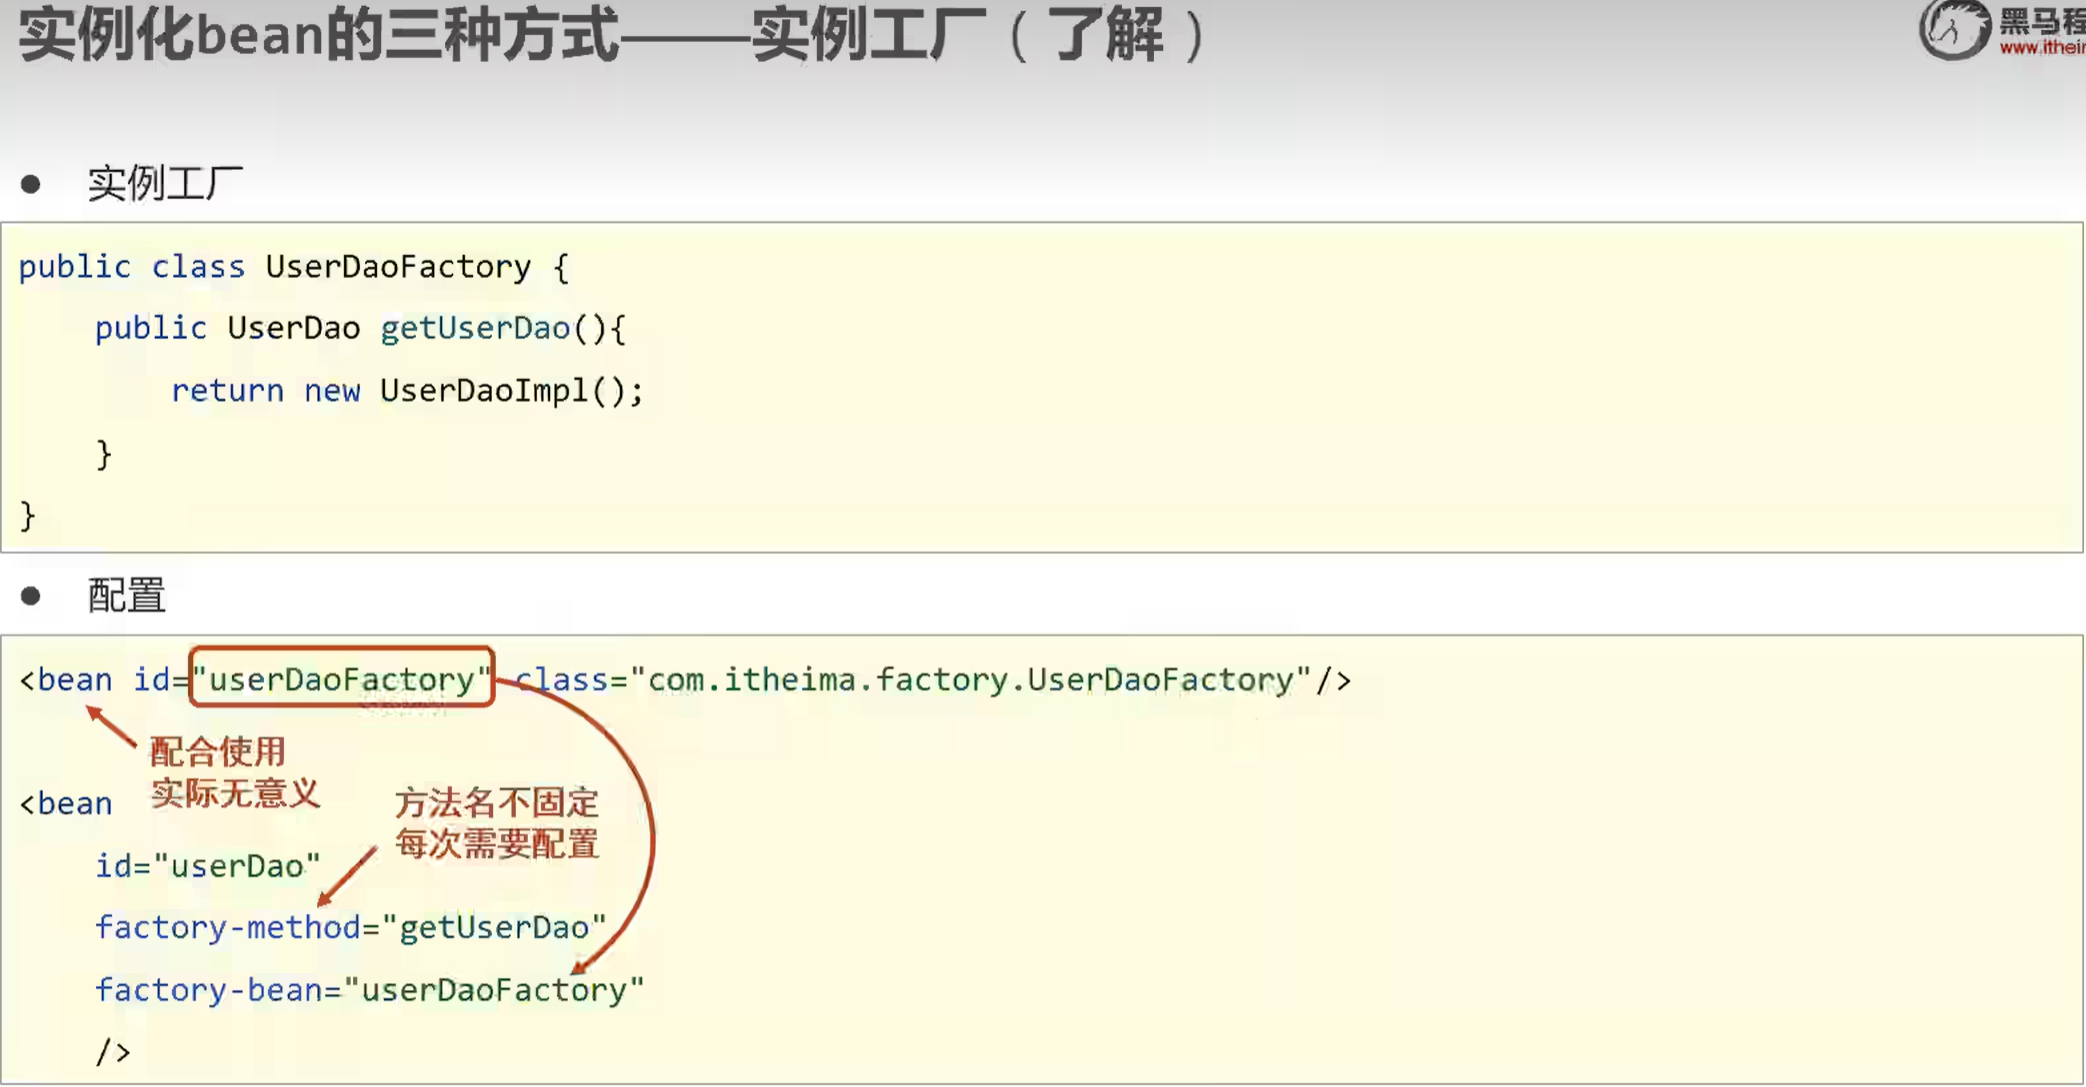
Task: Click the 配置 bullet heading
Action: point(126,596)
